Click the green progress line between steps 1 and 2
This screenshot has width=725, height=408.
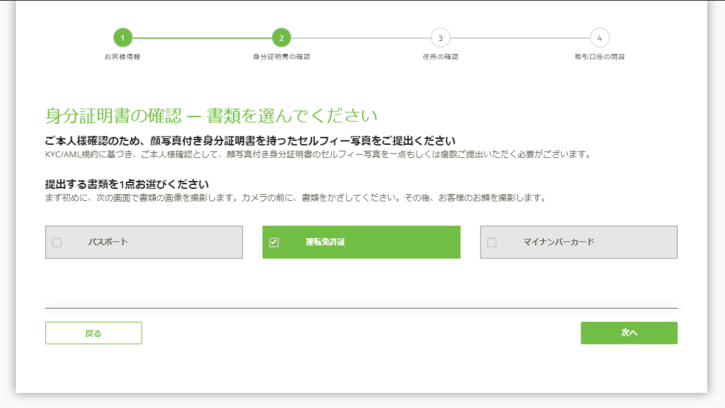coord(201,38)
